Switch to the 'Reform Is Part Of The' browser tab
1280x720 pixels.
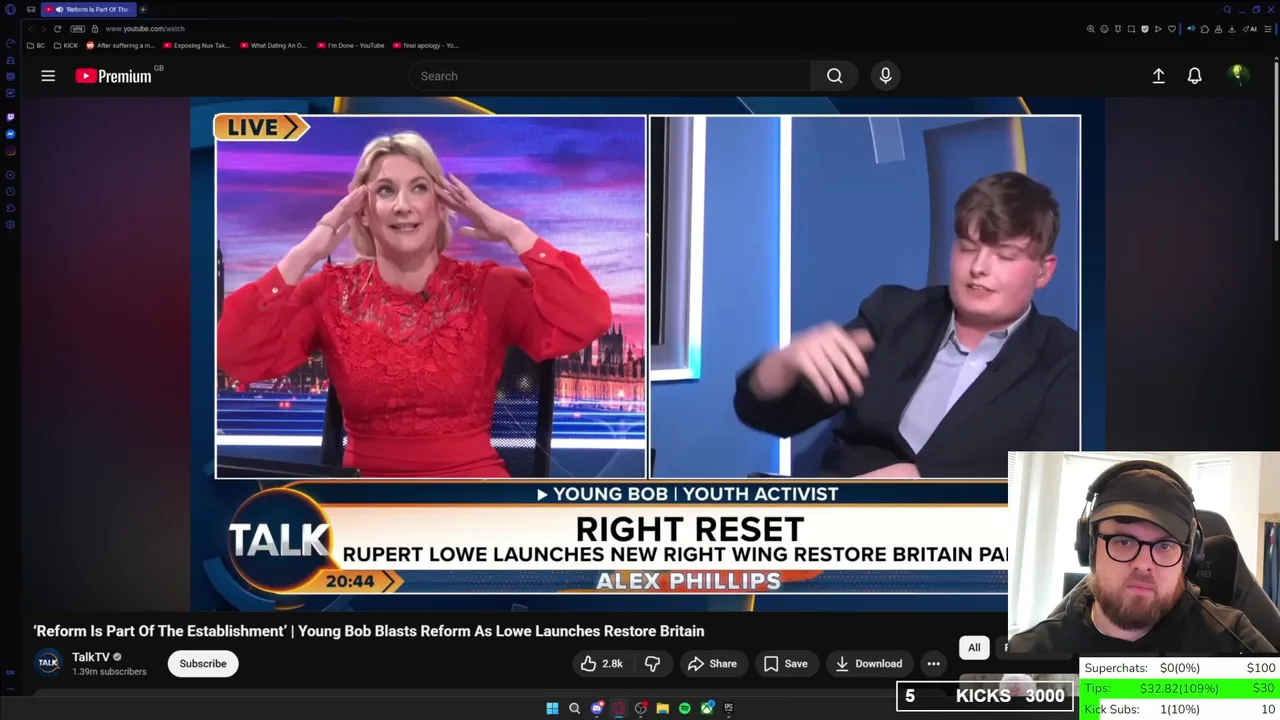[x=88, y=9]
